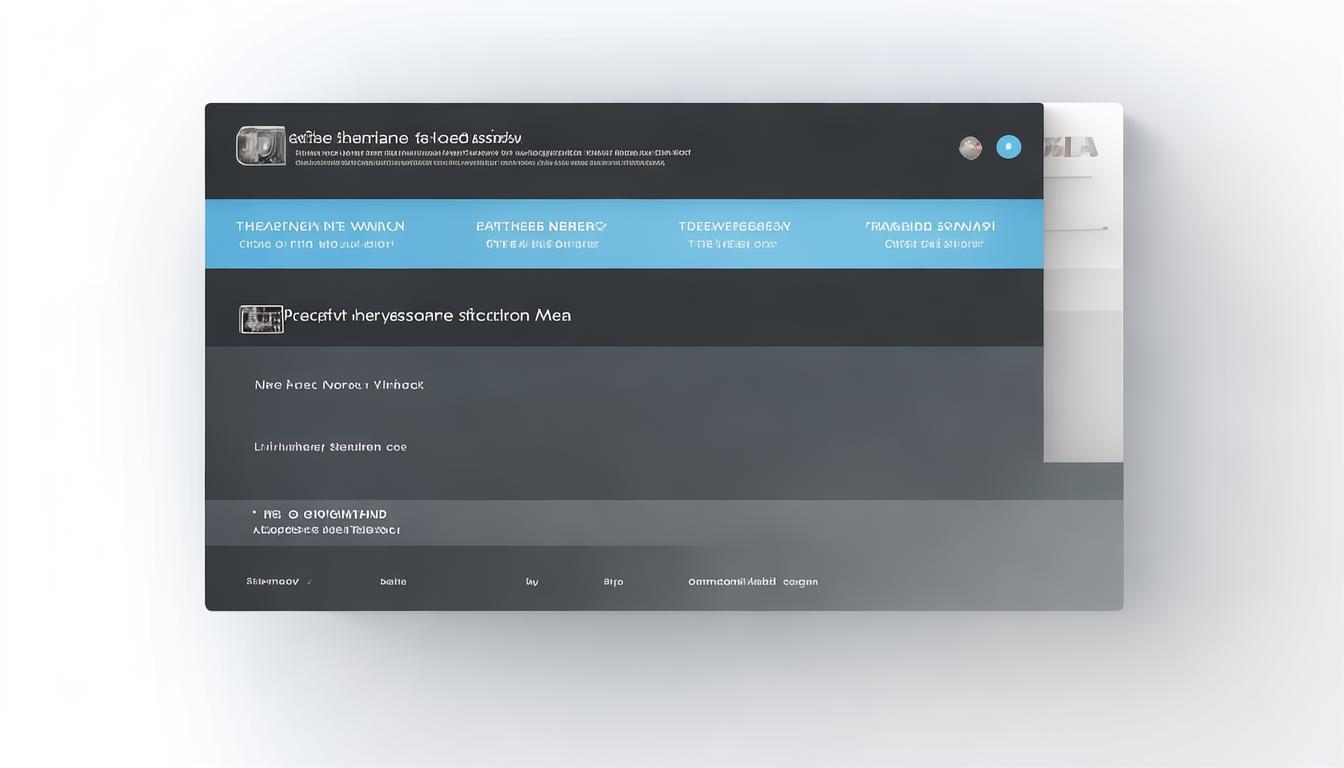Expand the first footer item with arrow
The image size is (1344, 768).
[x=278, y=581]
